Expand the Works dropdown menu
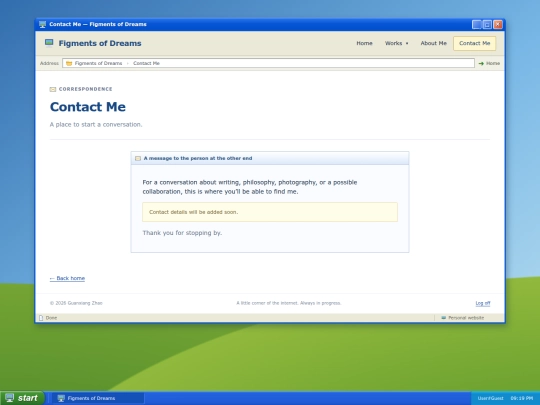Viewport: 540px width, 405px height. [396, 43]
